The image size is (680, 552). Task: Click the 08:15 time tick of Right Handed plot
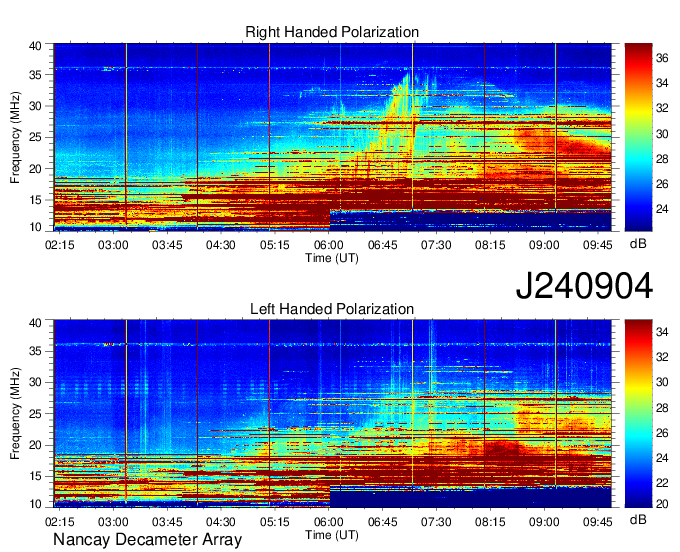point(490,245)
